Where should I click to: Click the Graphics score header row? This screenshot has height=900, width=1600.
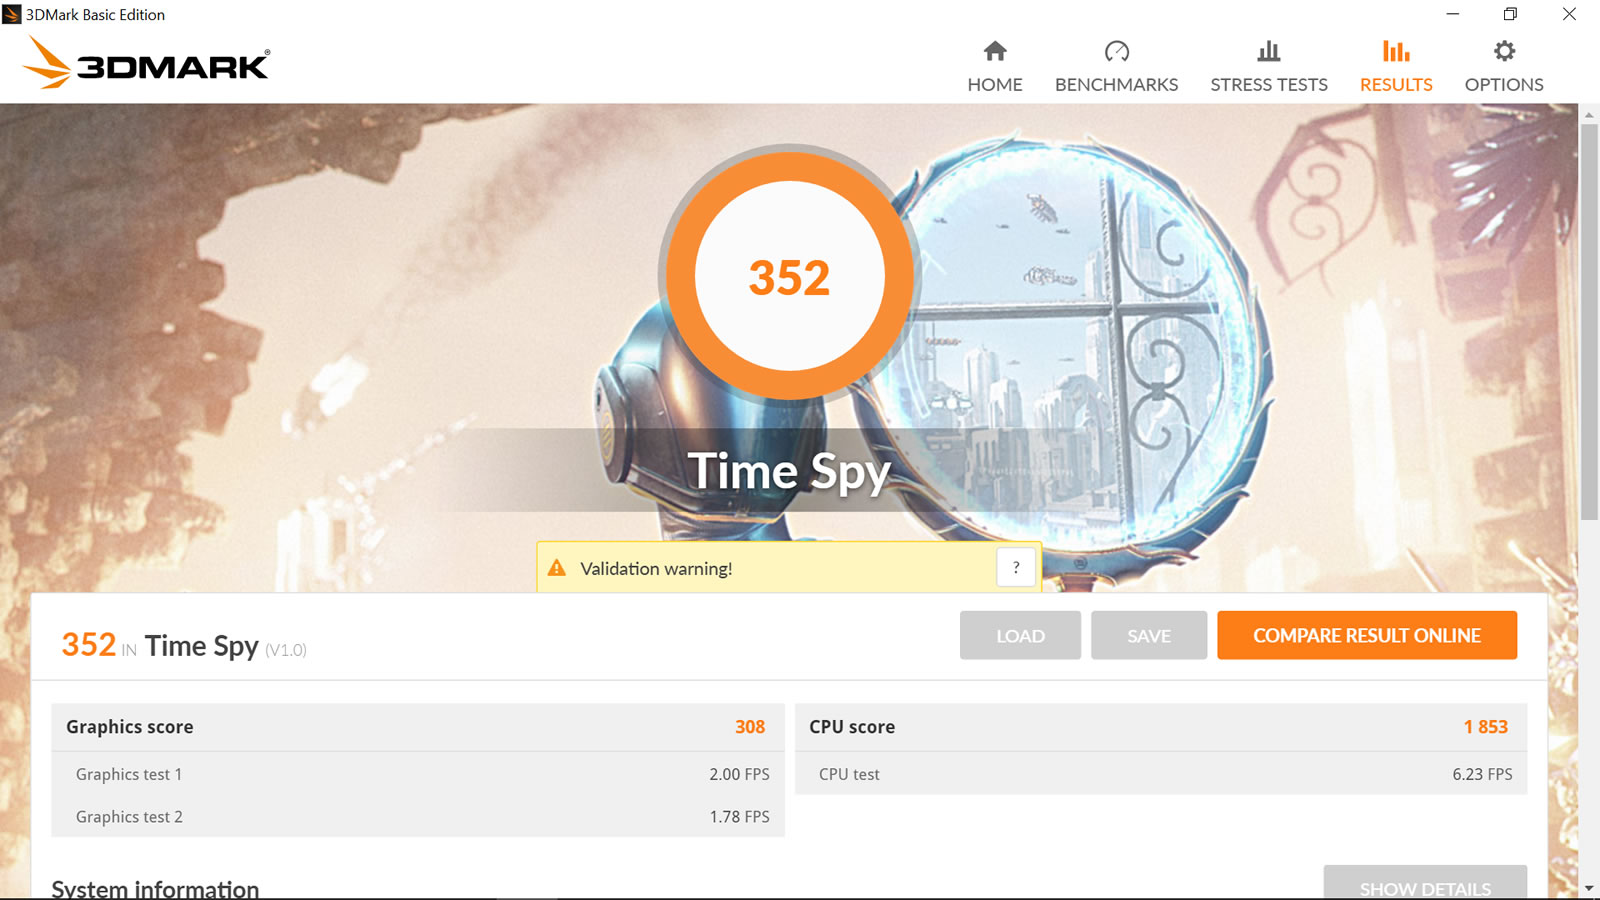click(x=418, y=727)
